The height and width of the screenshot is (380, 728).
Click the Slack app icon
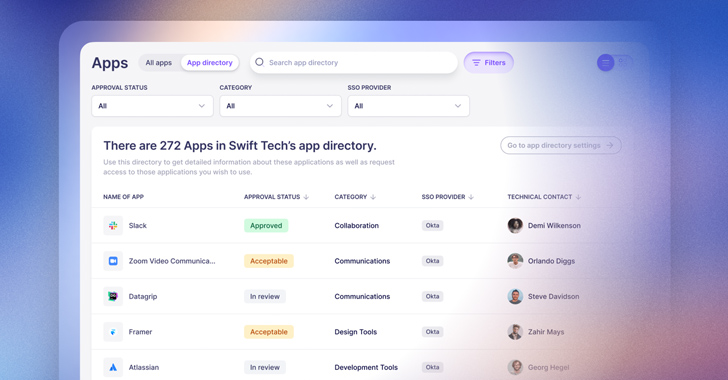coord(113,226)
